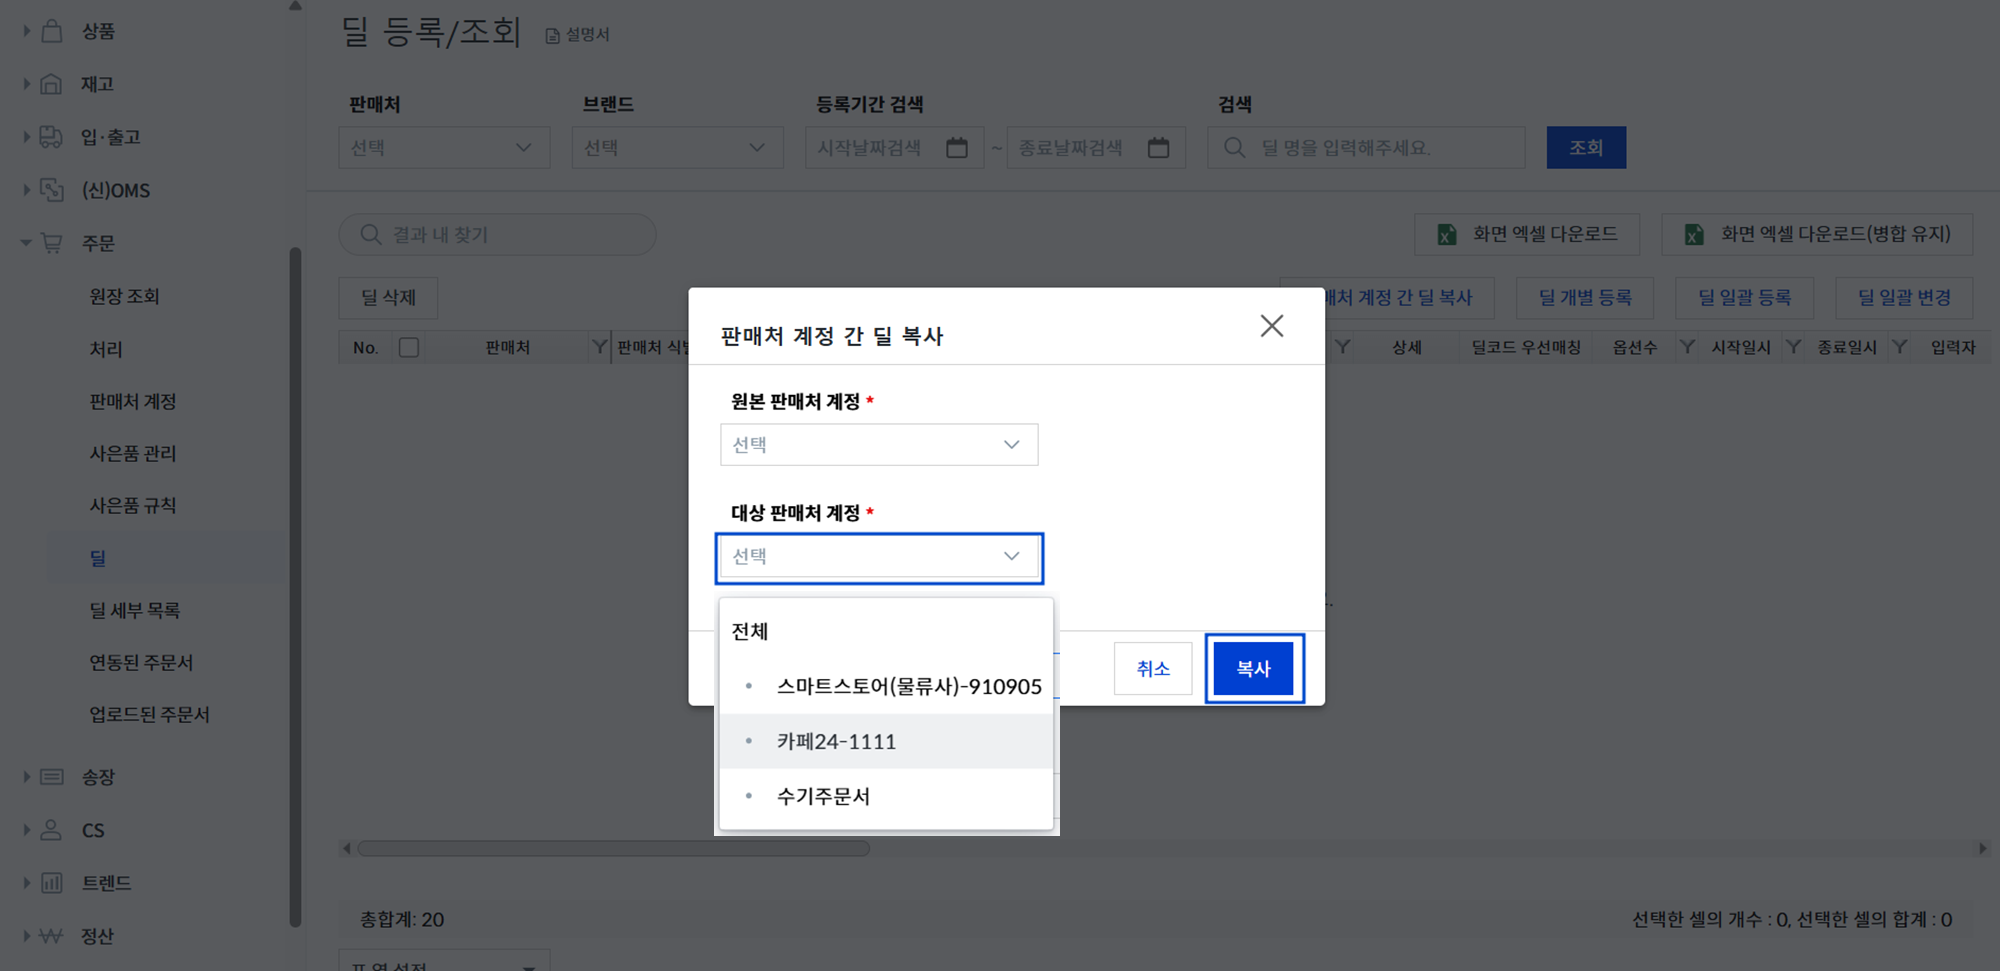Viewport: 2000px width, 971px height.
Task: Click the 트렌드 chart icon
Action: pos(51,883)
